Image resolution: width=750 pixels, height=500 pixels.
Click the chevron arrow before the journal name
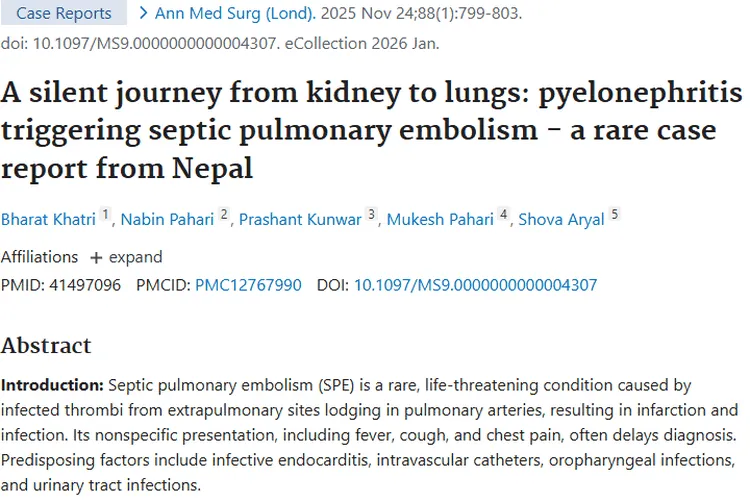coord(144,14)
